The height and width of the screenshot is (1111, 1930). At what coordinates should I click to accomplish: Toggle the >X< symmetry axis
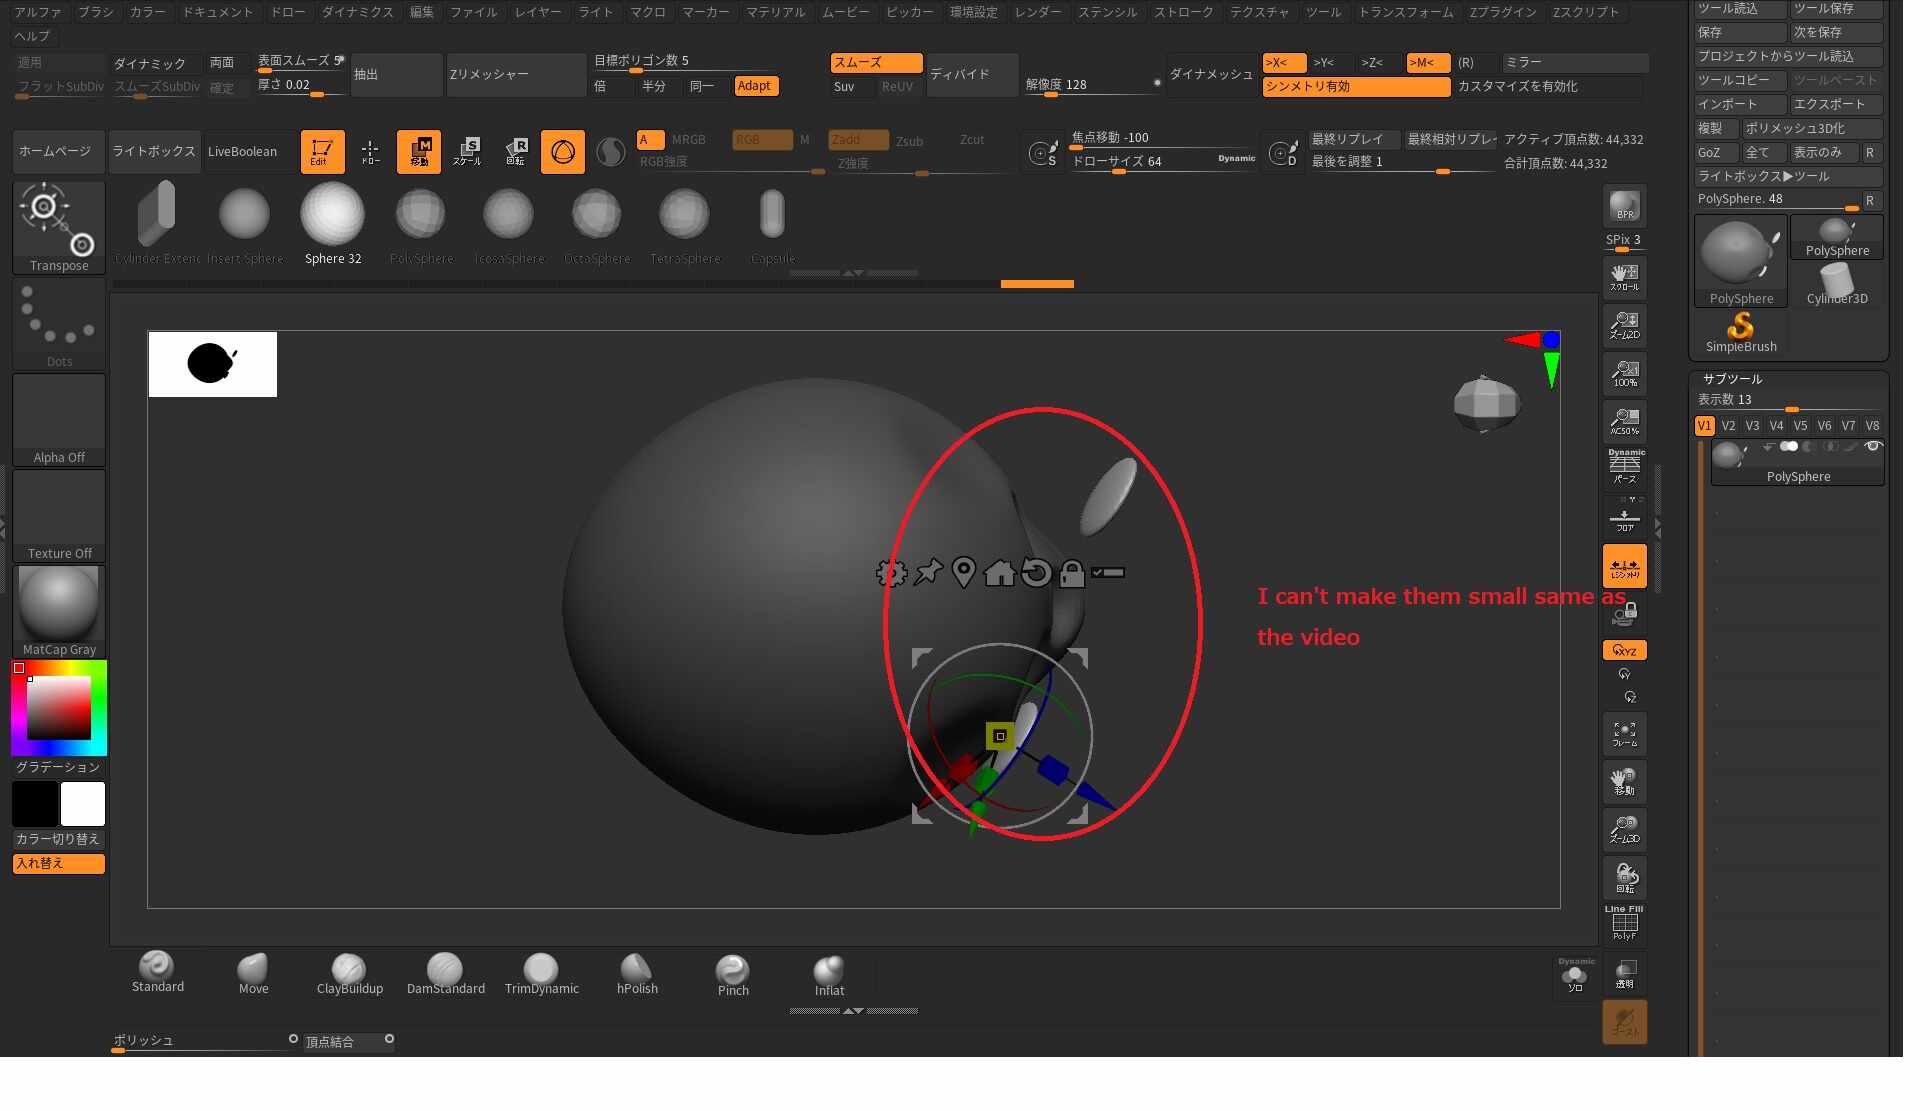click(x=1282, y=63)
